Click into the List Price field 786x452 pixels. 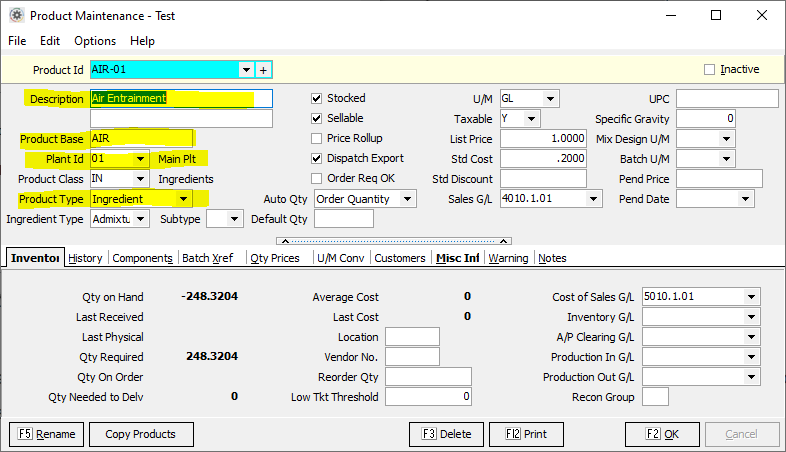543,139
